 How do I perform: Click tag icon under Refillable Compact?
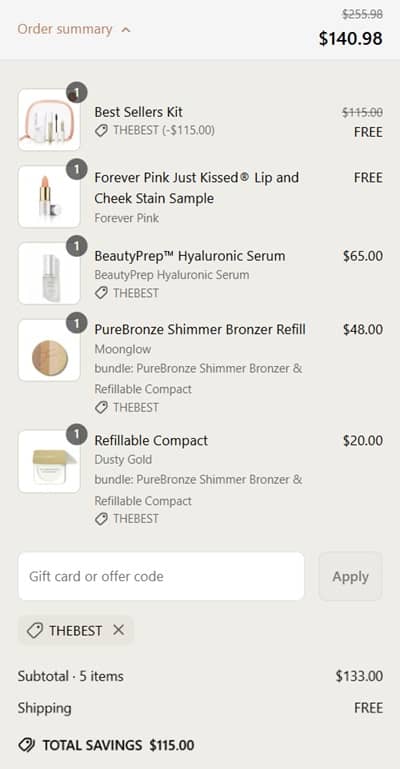coord(101,519)
